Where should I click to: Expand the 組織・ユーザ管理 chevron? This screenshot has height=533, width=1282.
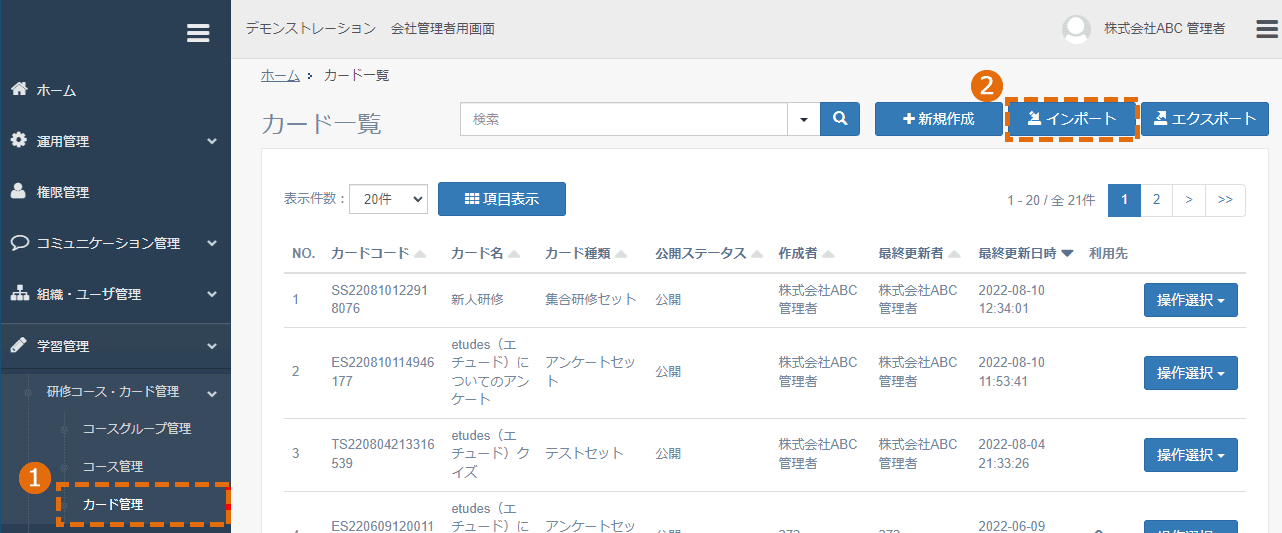tap(212, 295)
